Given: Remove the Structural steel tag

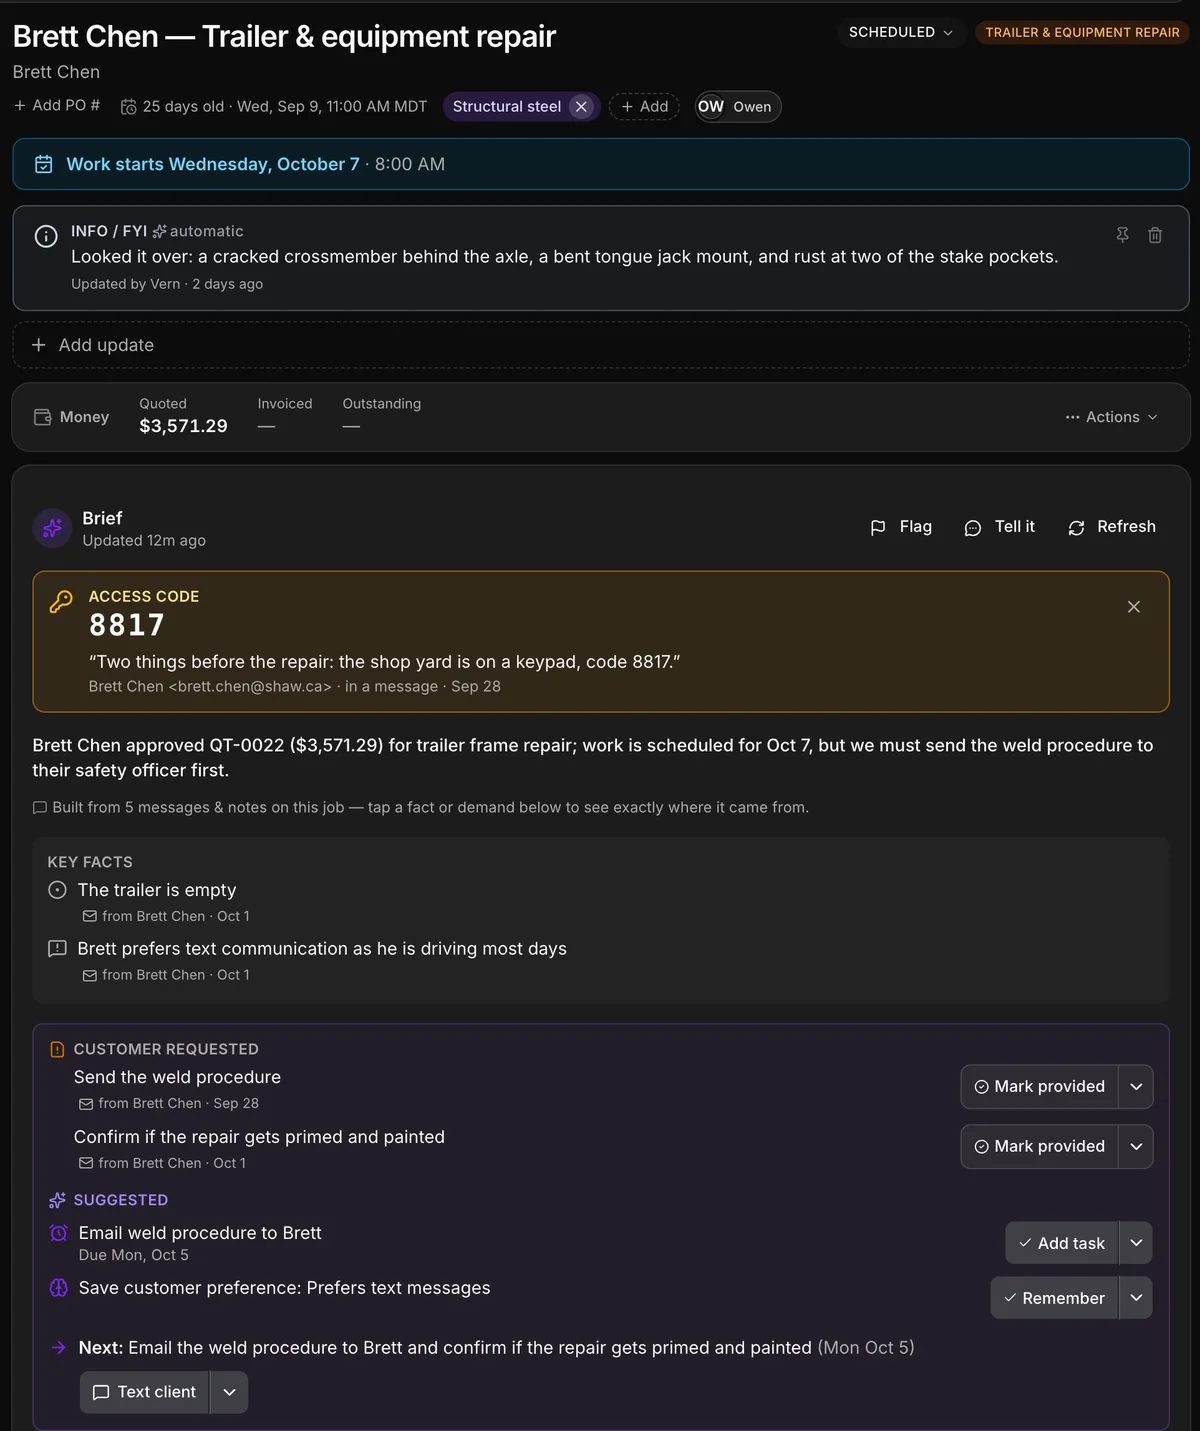Looking at the screenshot, I should [581, 107].
